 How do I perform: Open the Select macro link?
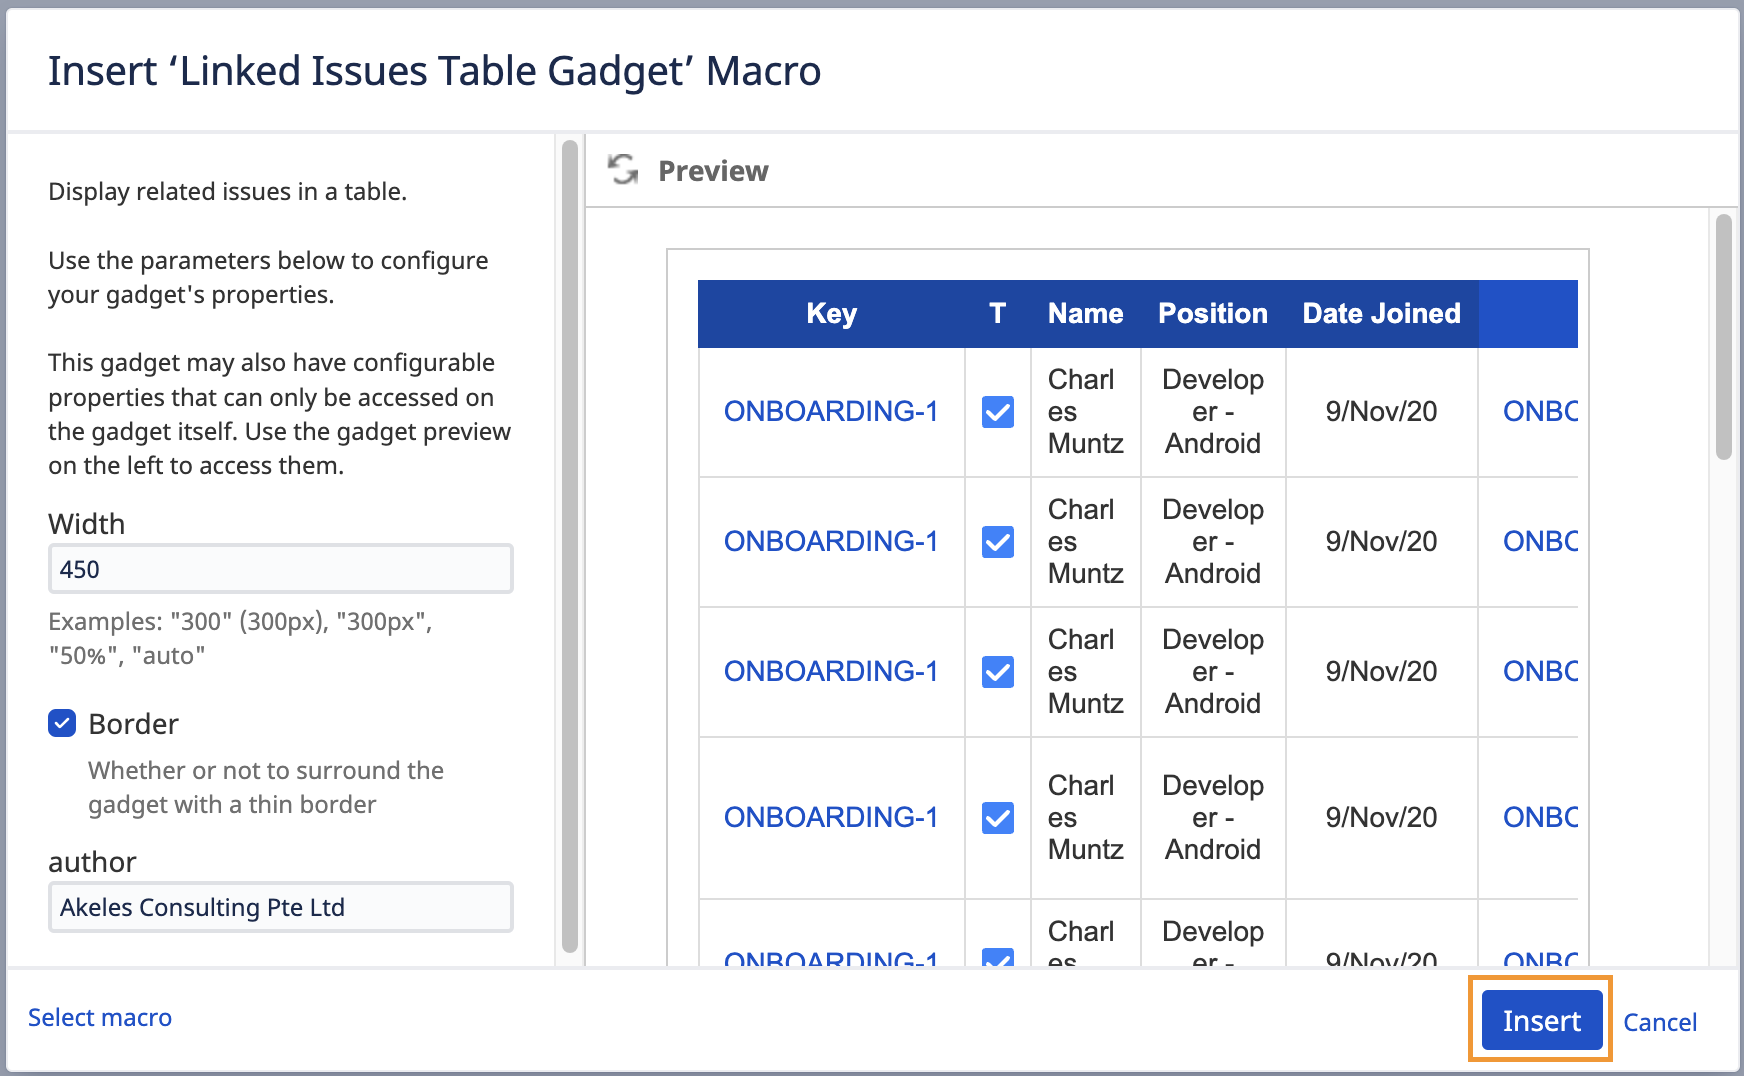click(100, 1017)
